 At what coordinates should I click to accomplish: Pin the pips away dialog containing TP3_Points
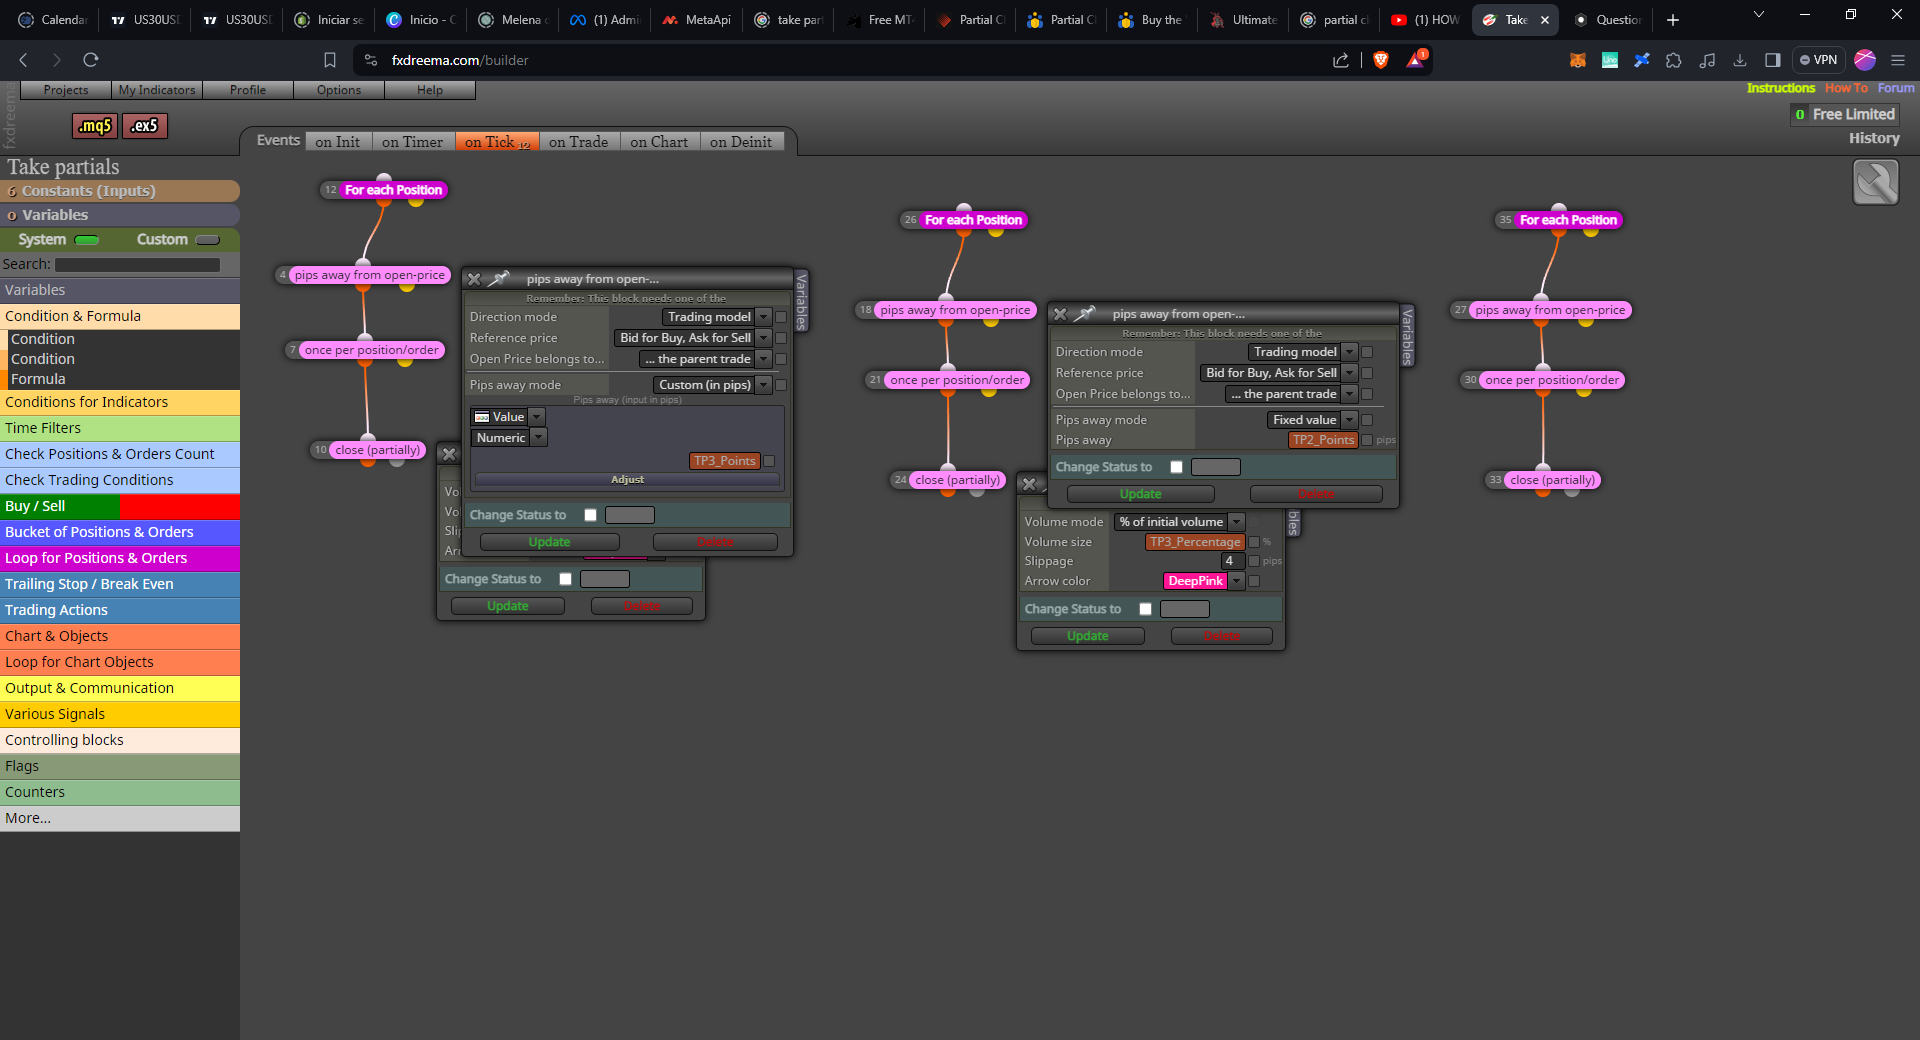(499, 279)
